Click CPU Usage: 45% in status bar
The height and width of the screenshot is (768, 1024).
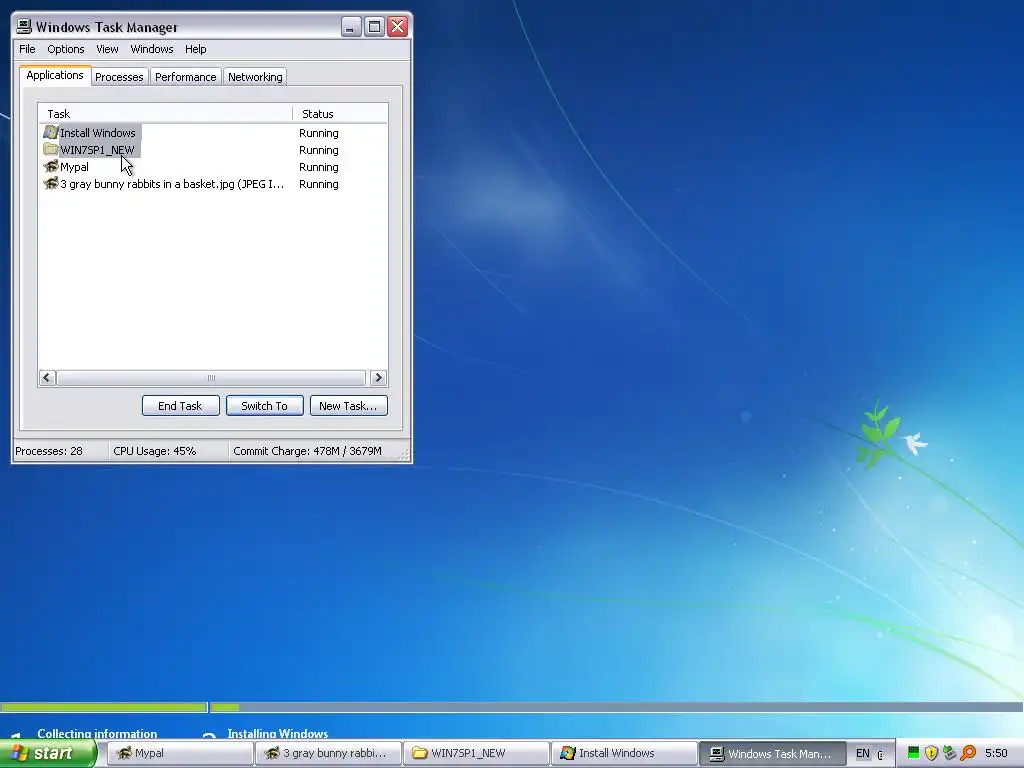(x=155, y=451)
